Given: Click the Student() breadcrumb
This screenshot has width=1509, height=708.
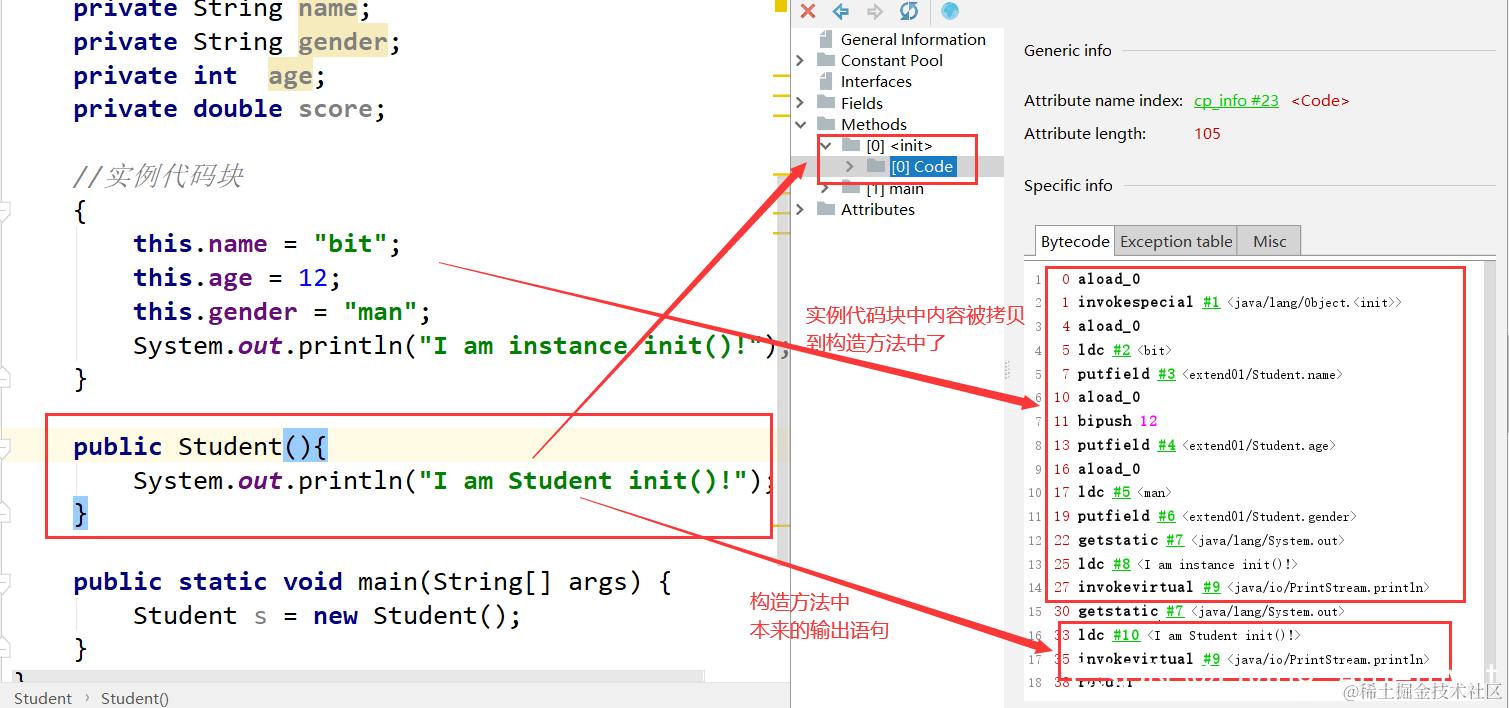Looking at the screenshot, I should (135, 698).
